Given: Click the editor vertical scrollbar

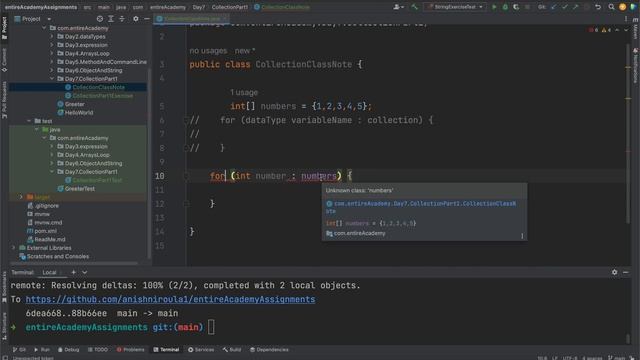Looking at the screenshot, I should pos(628,135).
